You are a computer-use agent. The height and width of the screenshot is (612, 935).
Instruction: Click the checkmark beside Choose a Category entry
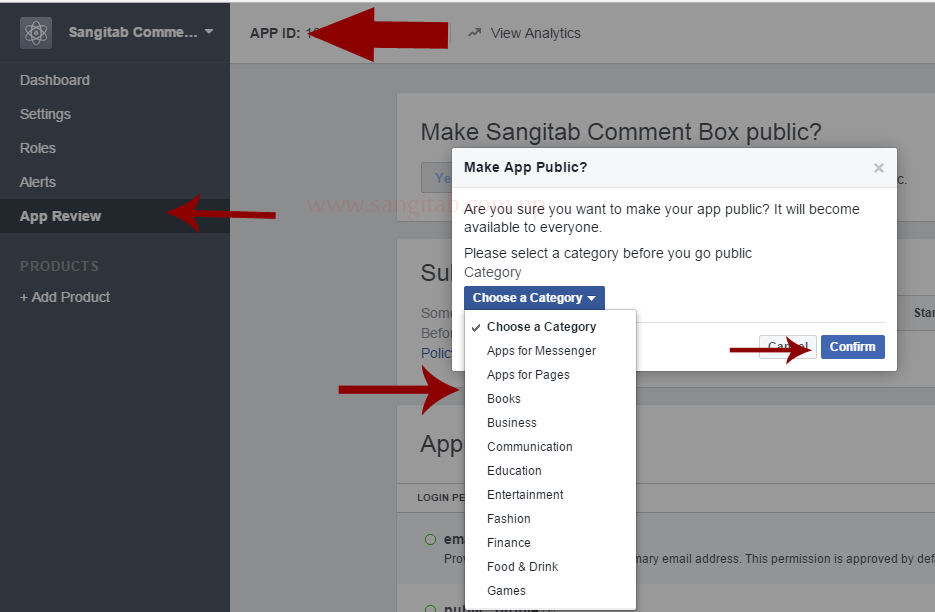coord(474,326)
